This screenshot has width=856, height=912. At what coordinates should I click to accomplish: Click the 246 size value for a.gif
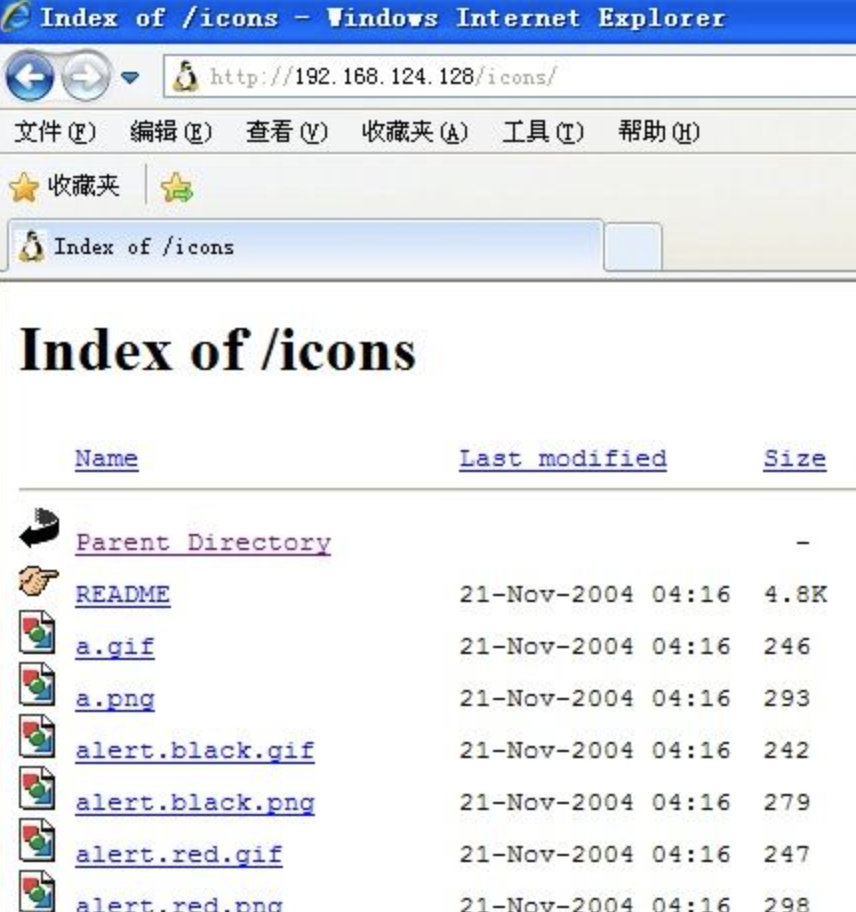787,647
